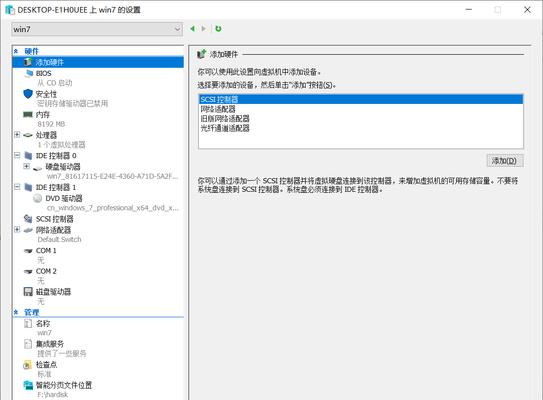Click the COM 2 port icon
This screenshot has width=543, height=400.
(28, 272)
